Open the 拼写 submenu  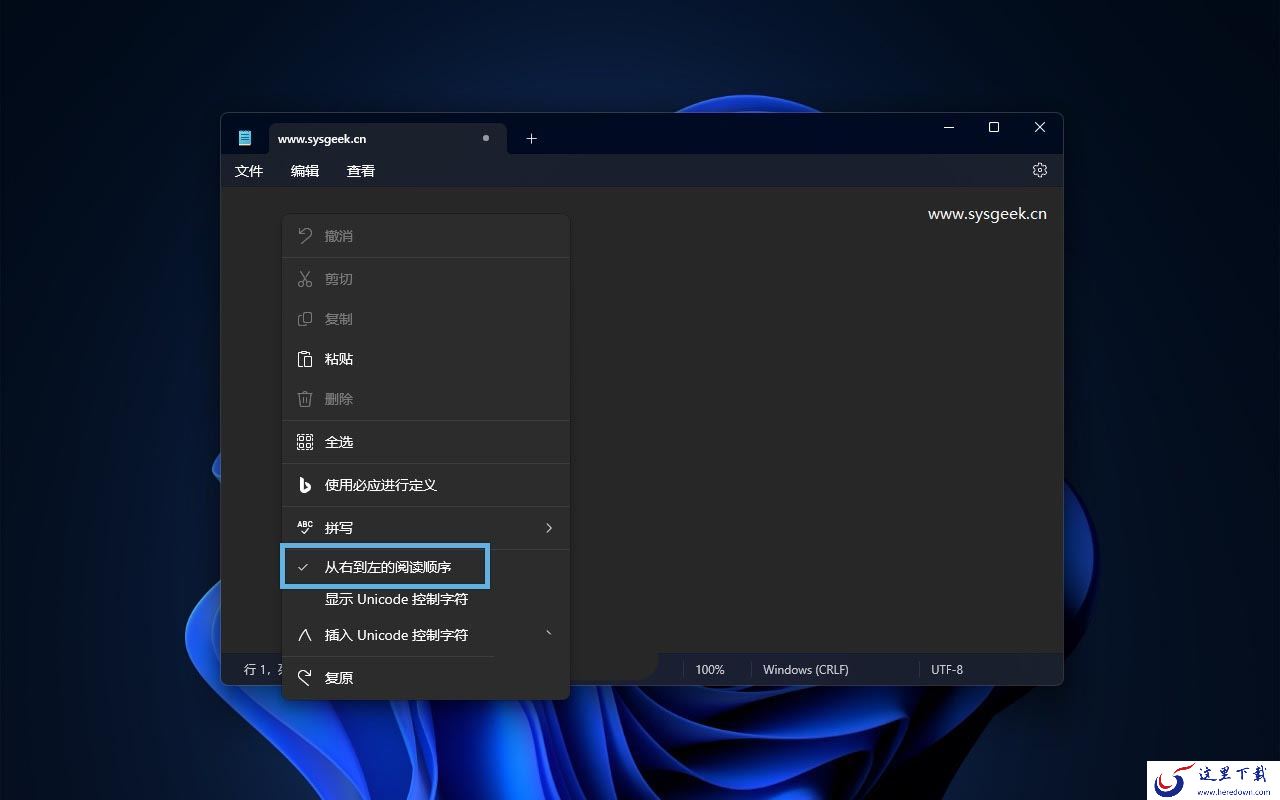(x=426, y=528)
